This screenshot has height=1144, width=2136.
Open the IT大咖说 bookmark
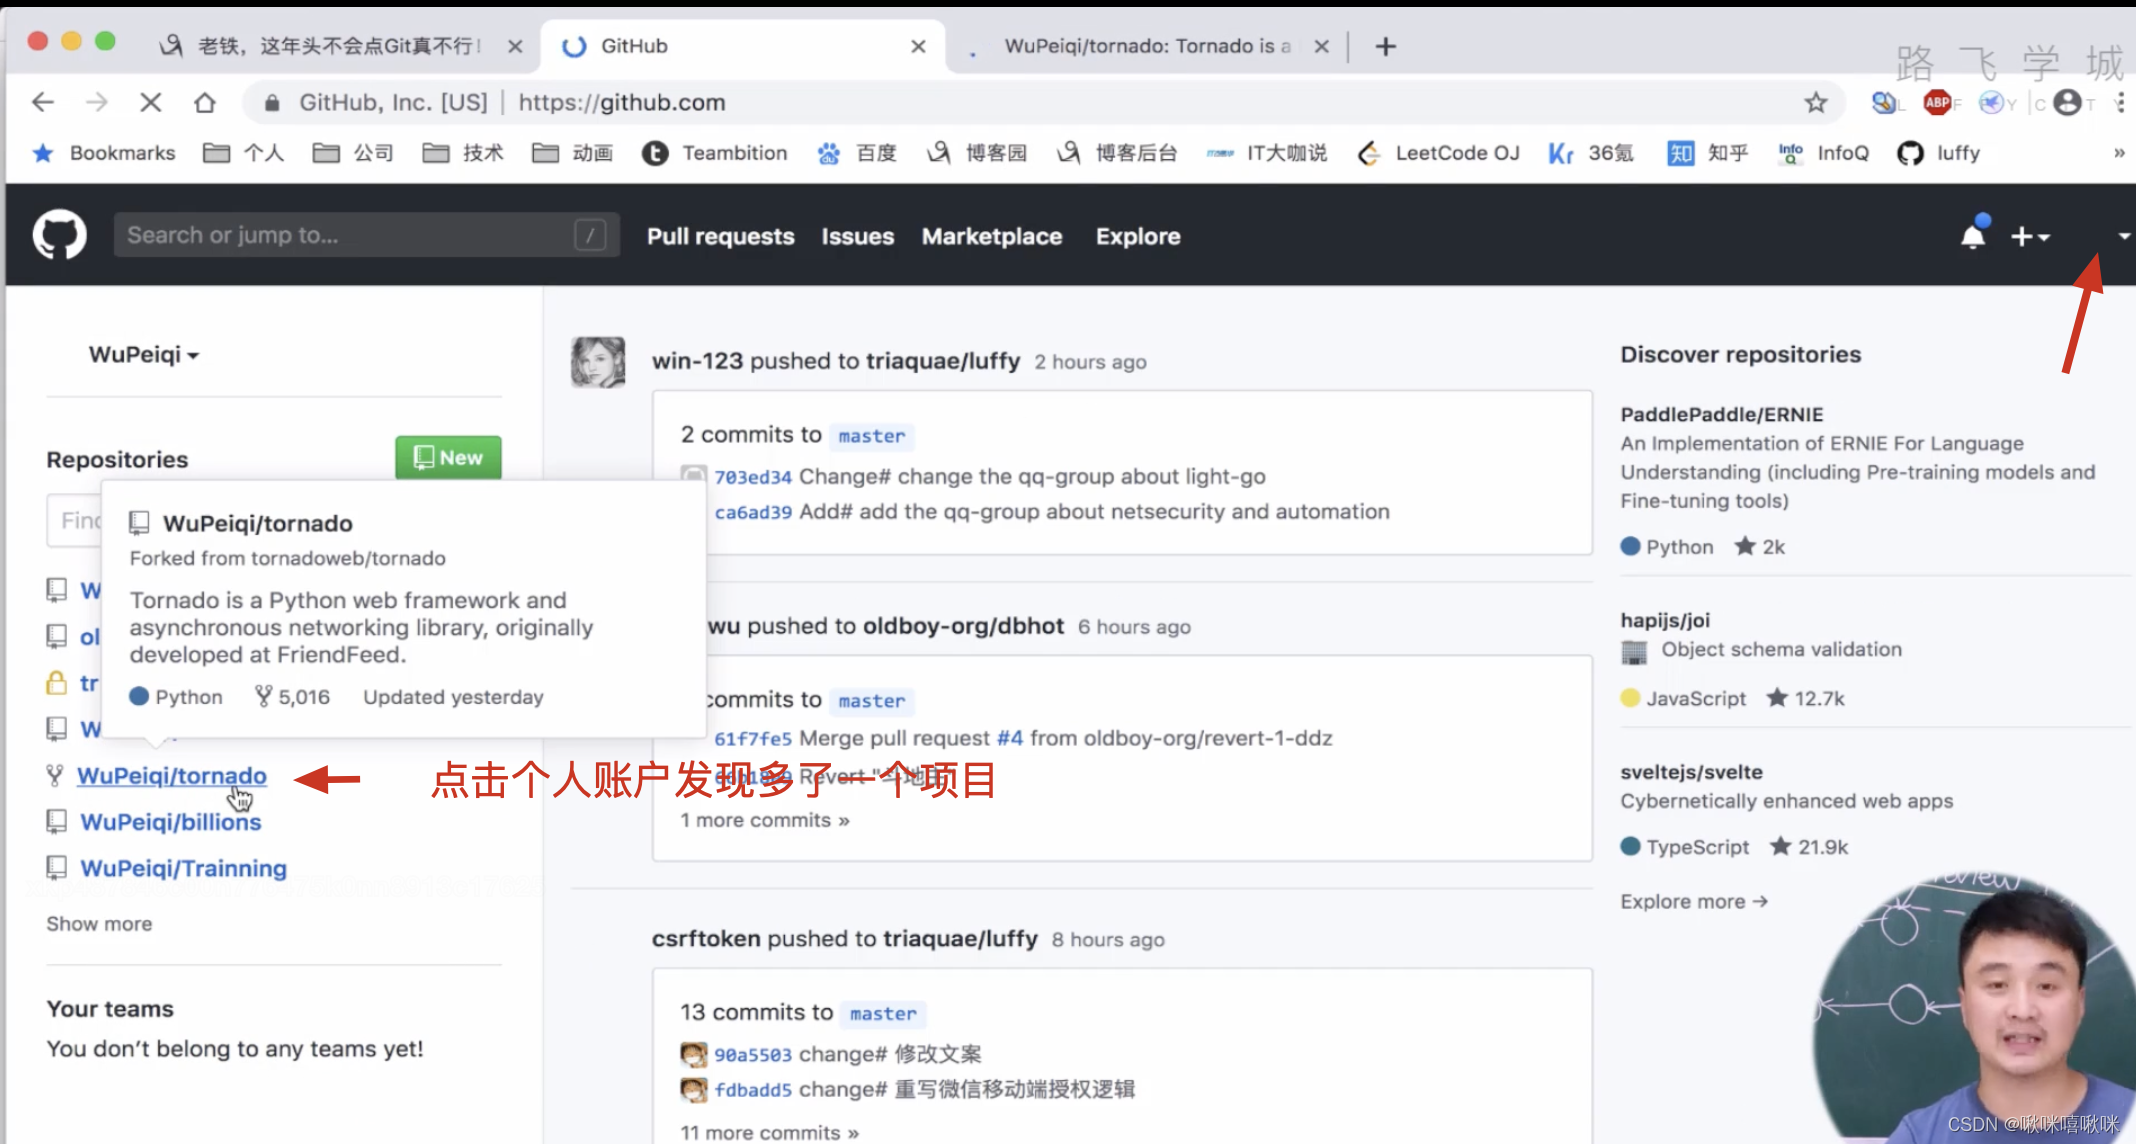[x=1266, y=152]
